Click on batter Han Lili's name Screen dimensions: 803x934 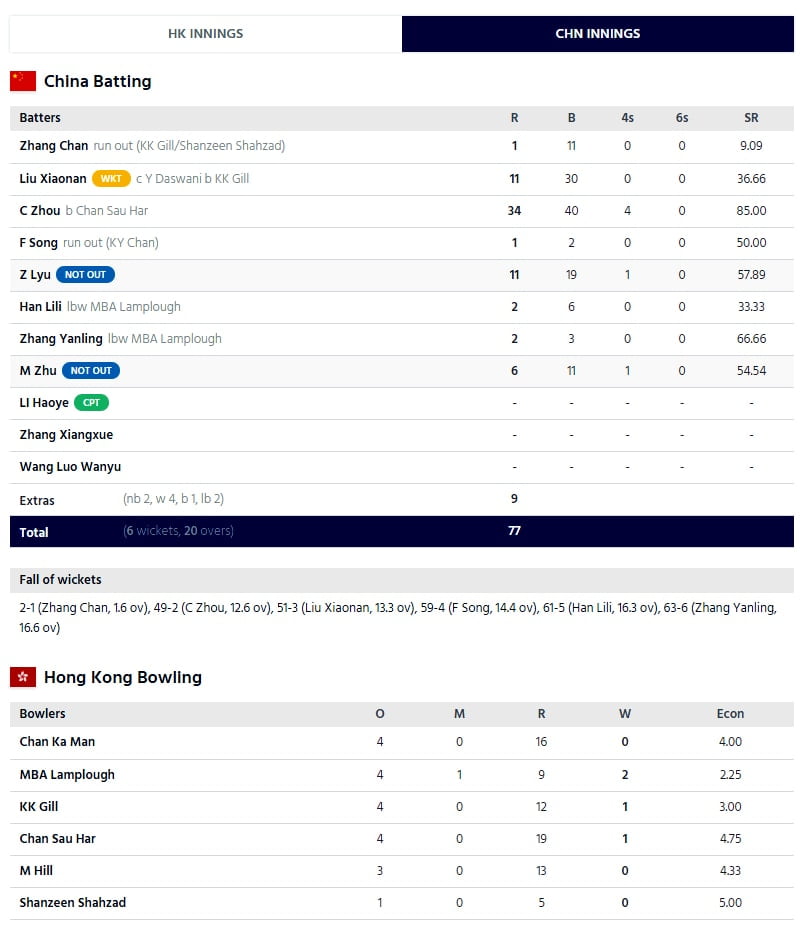coord(40,307)
